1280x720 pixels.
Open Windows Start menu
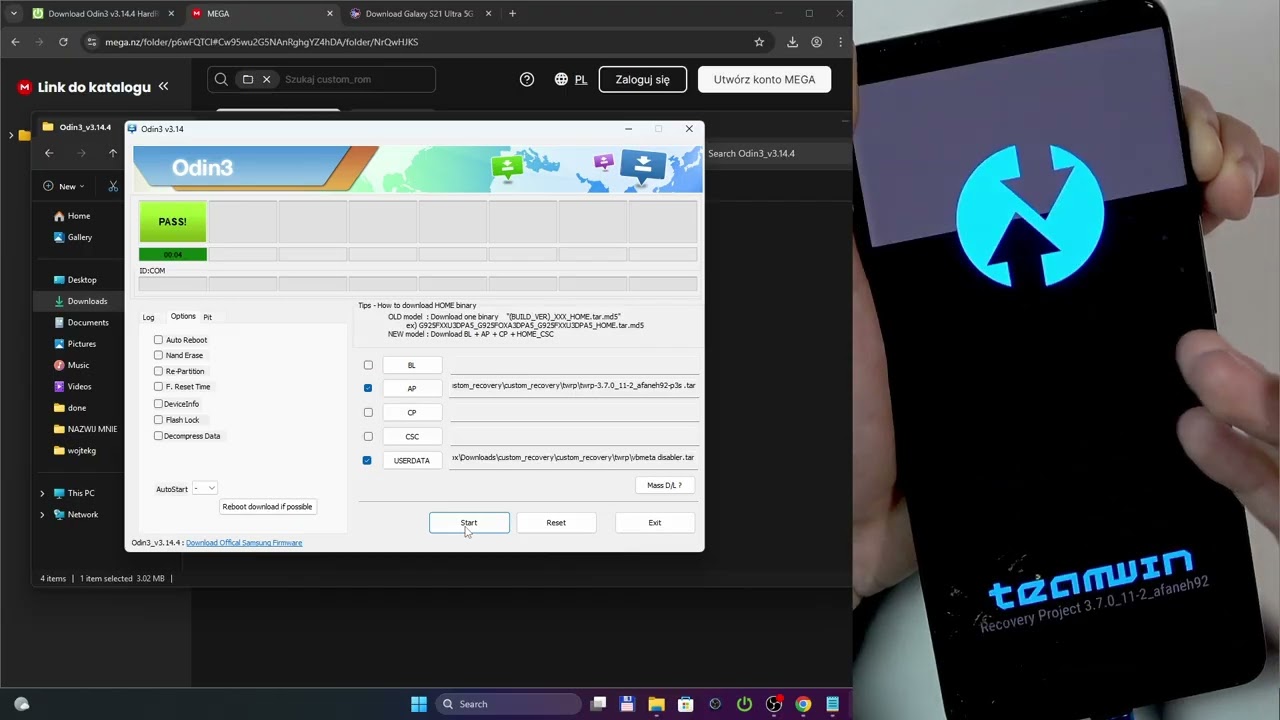click(419, 704)
